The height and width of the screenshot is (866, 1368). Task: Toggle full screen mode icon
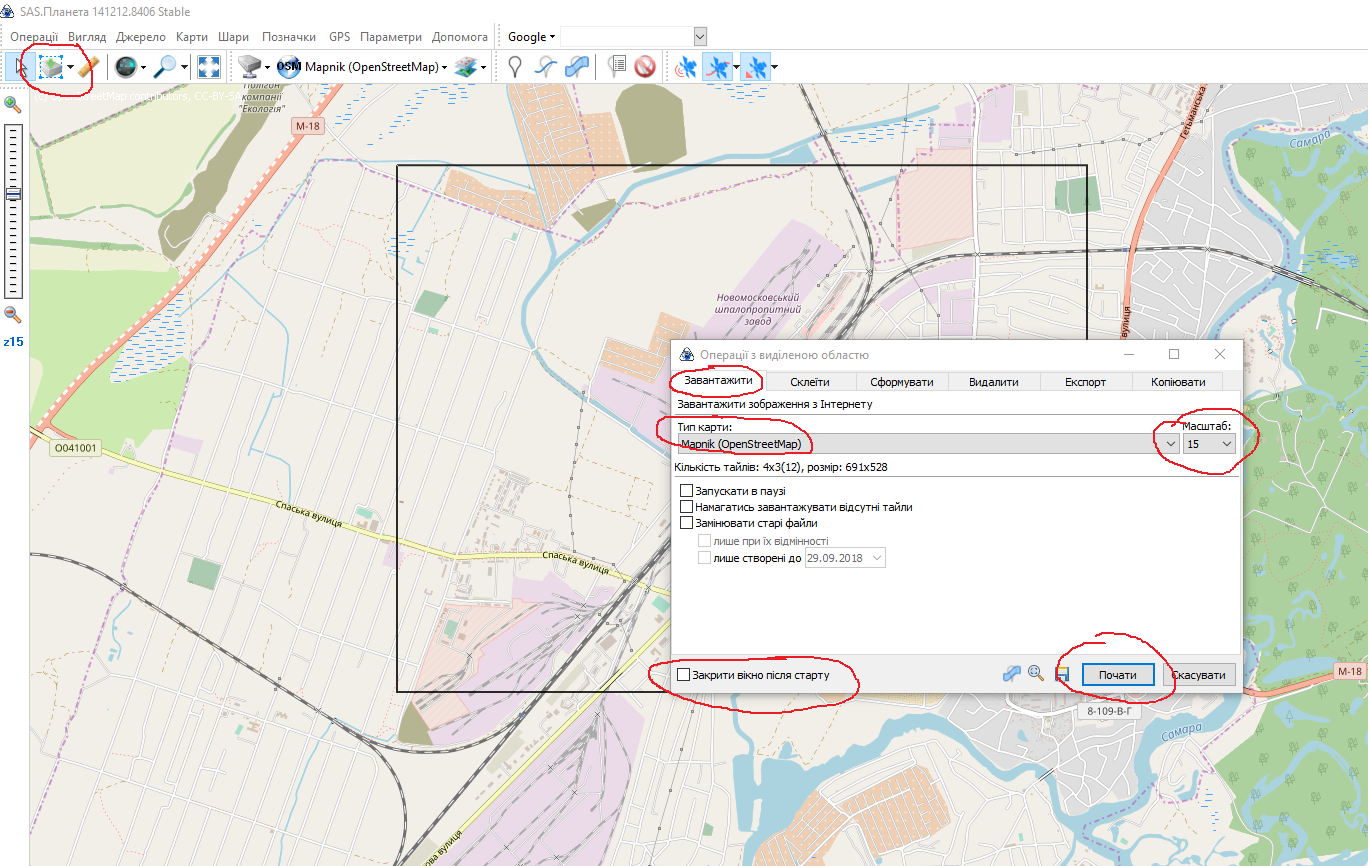[208, 67]
